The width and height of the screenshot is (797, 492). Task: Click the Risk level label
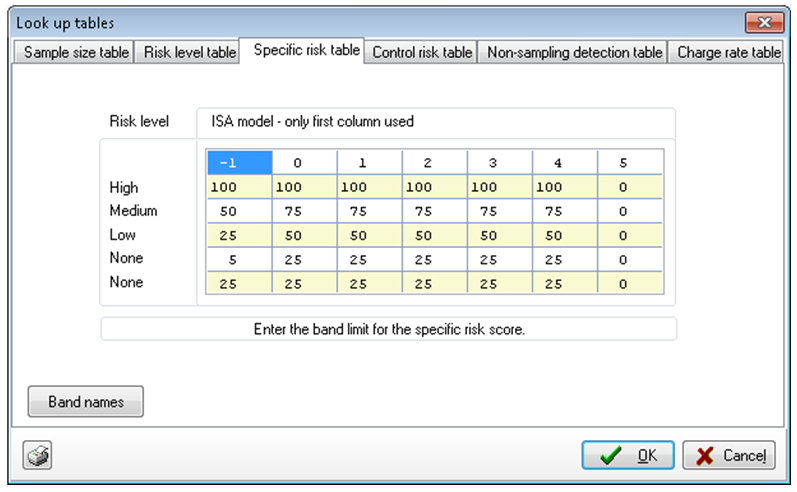pyautogui.click(x=139, y=121)
